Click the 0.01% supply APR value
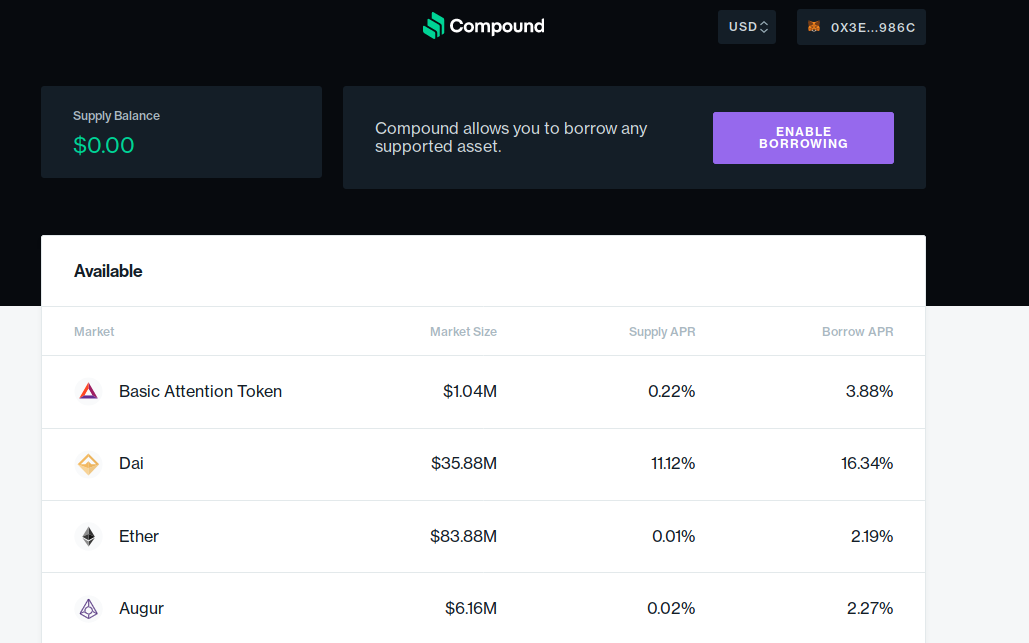This screenshot has width=1029, height=643. click(673, 536)
